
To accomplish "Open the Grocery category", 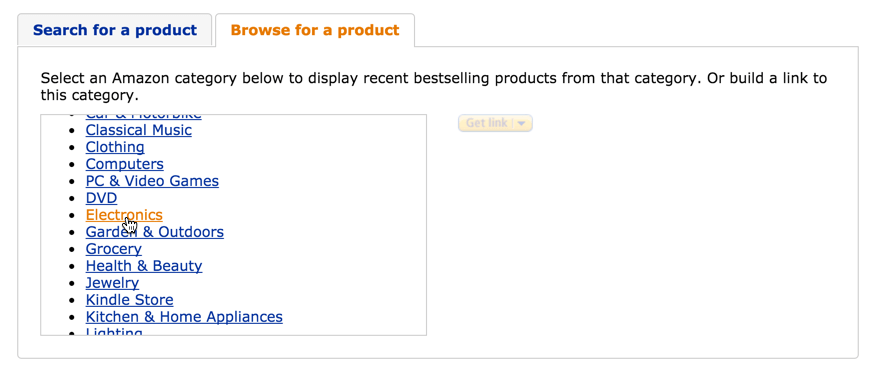I will coord(113,249).
